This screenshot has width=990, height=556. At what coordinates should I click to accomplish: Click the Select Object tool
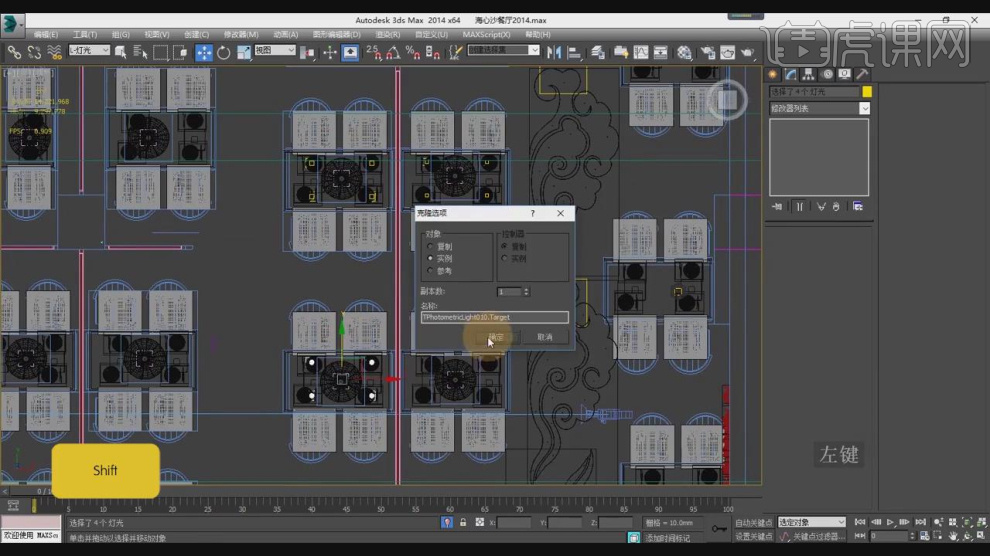[x=121, y=52]
